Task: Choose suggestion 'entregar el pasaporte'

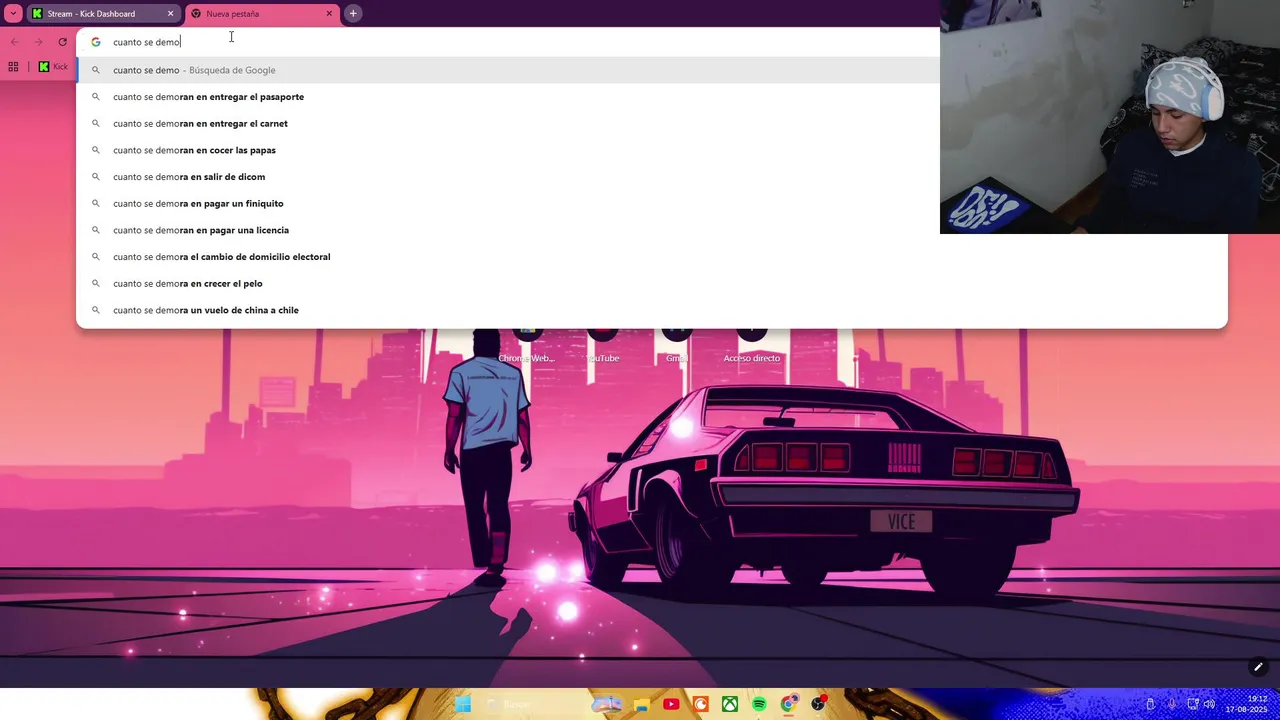Action: pos(651,97)
